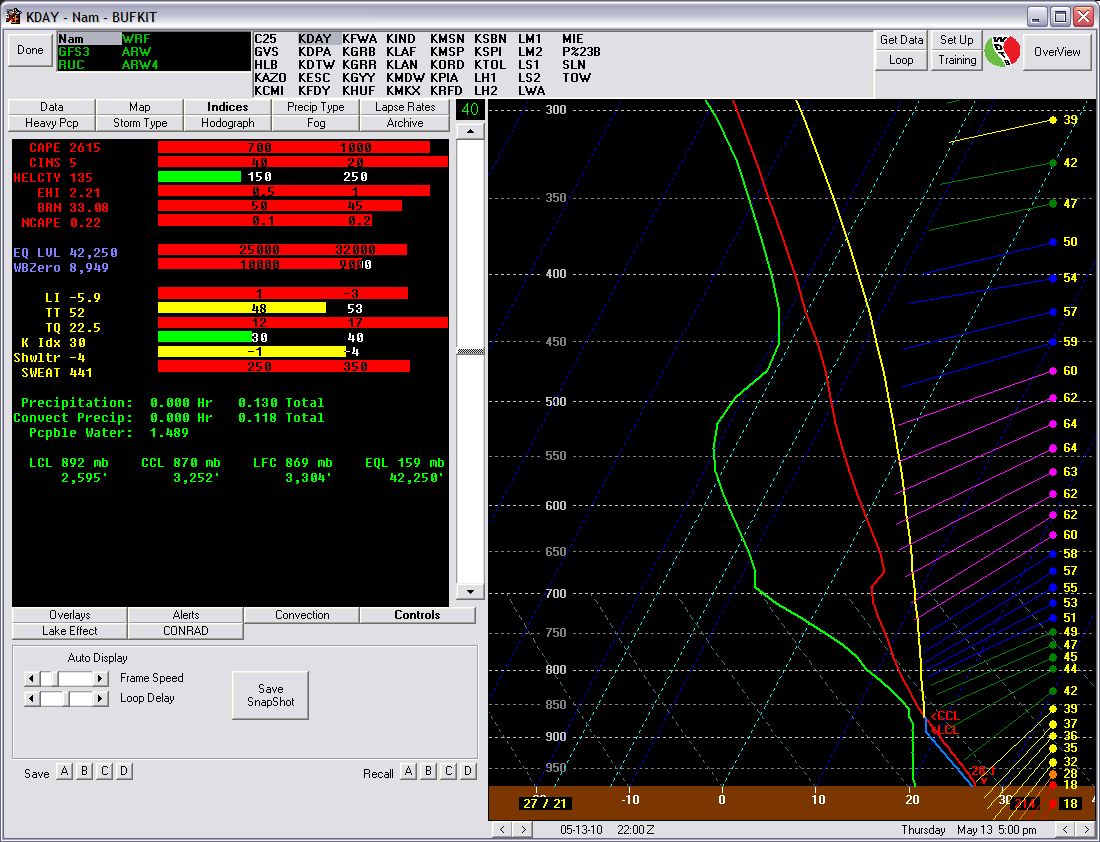Click the Get Data button

[899, 40]
